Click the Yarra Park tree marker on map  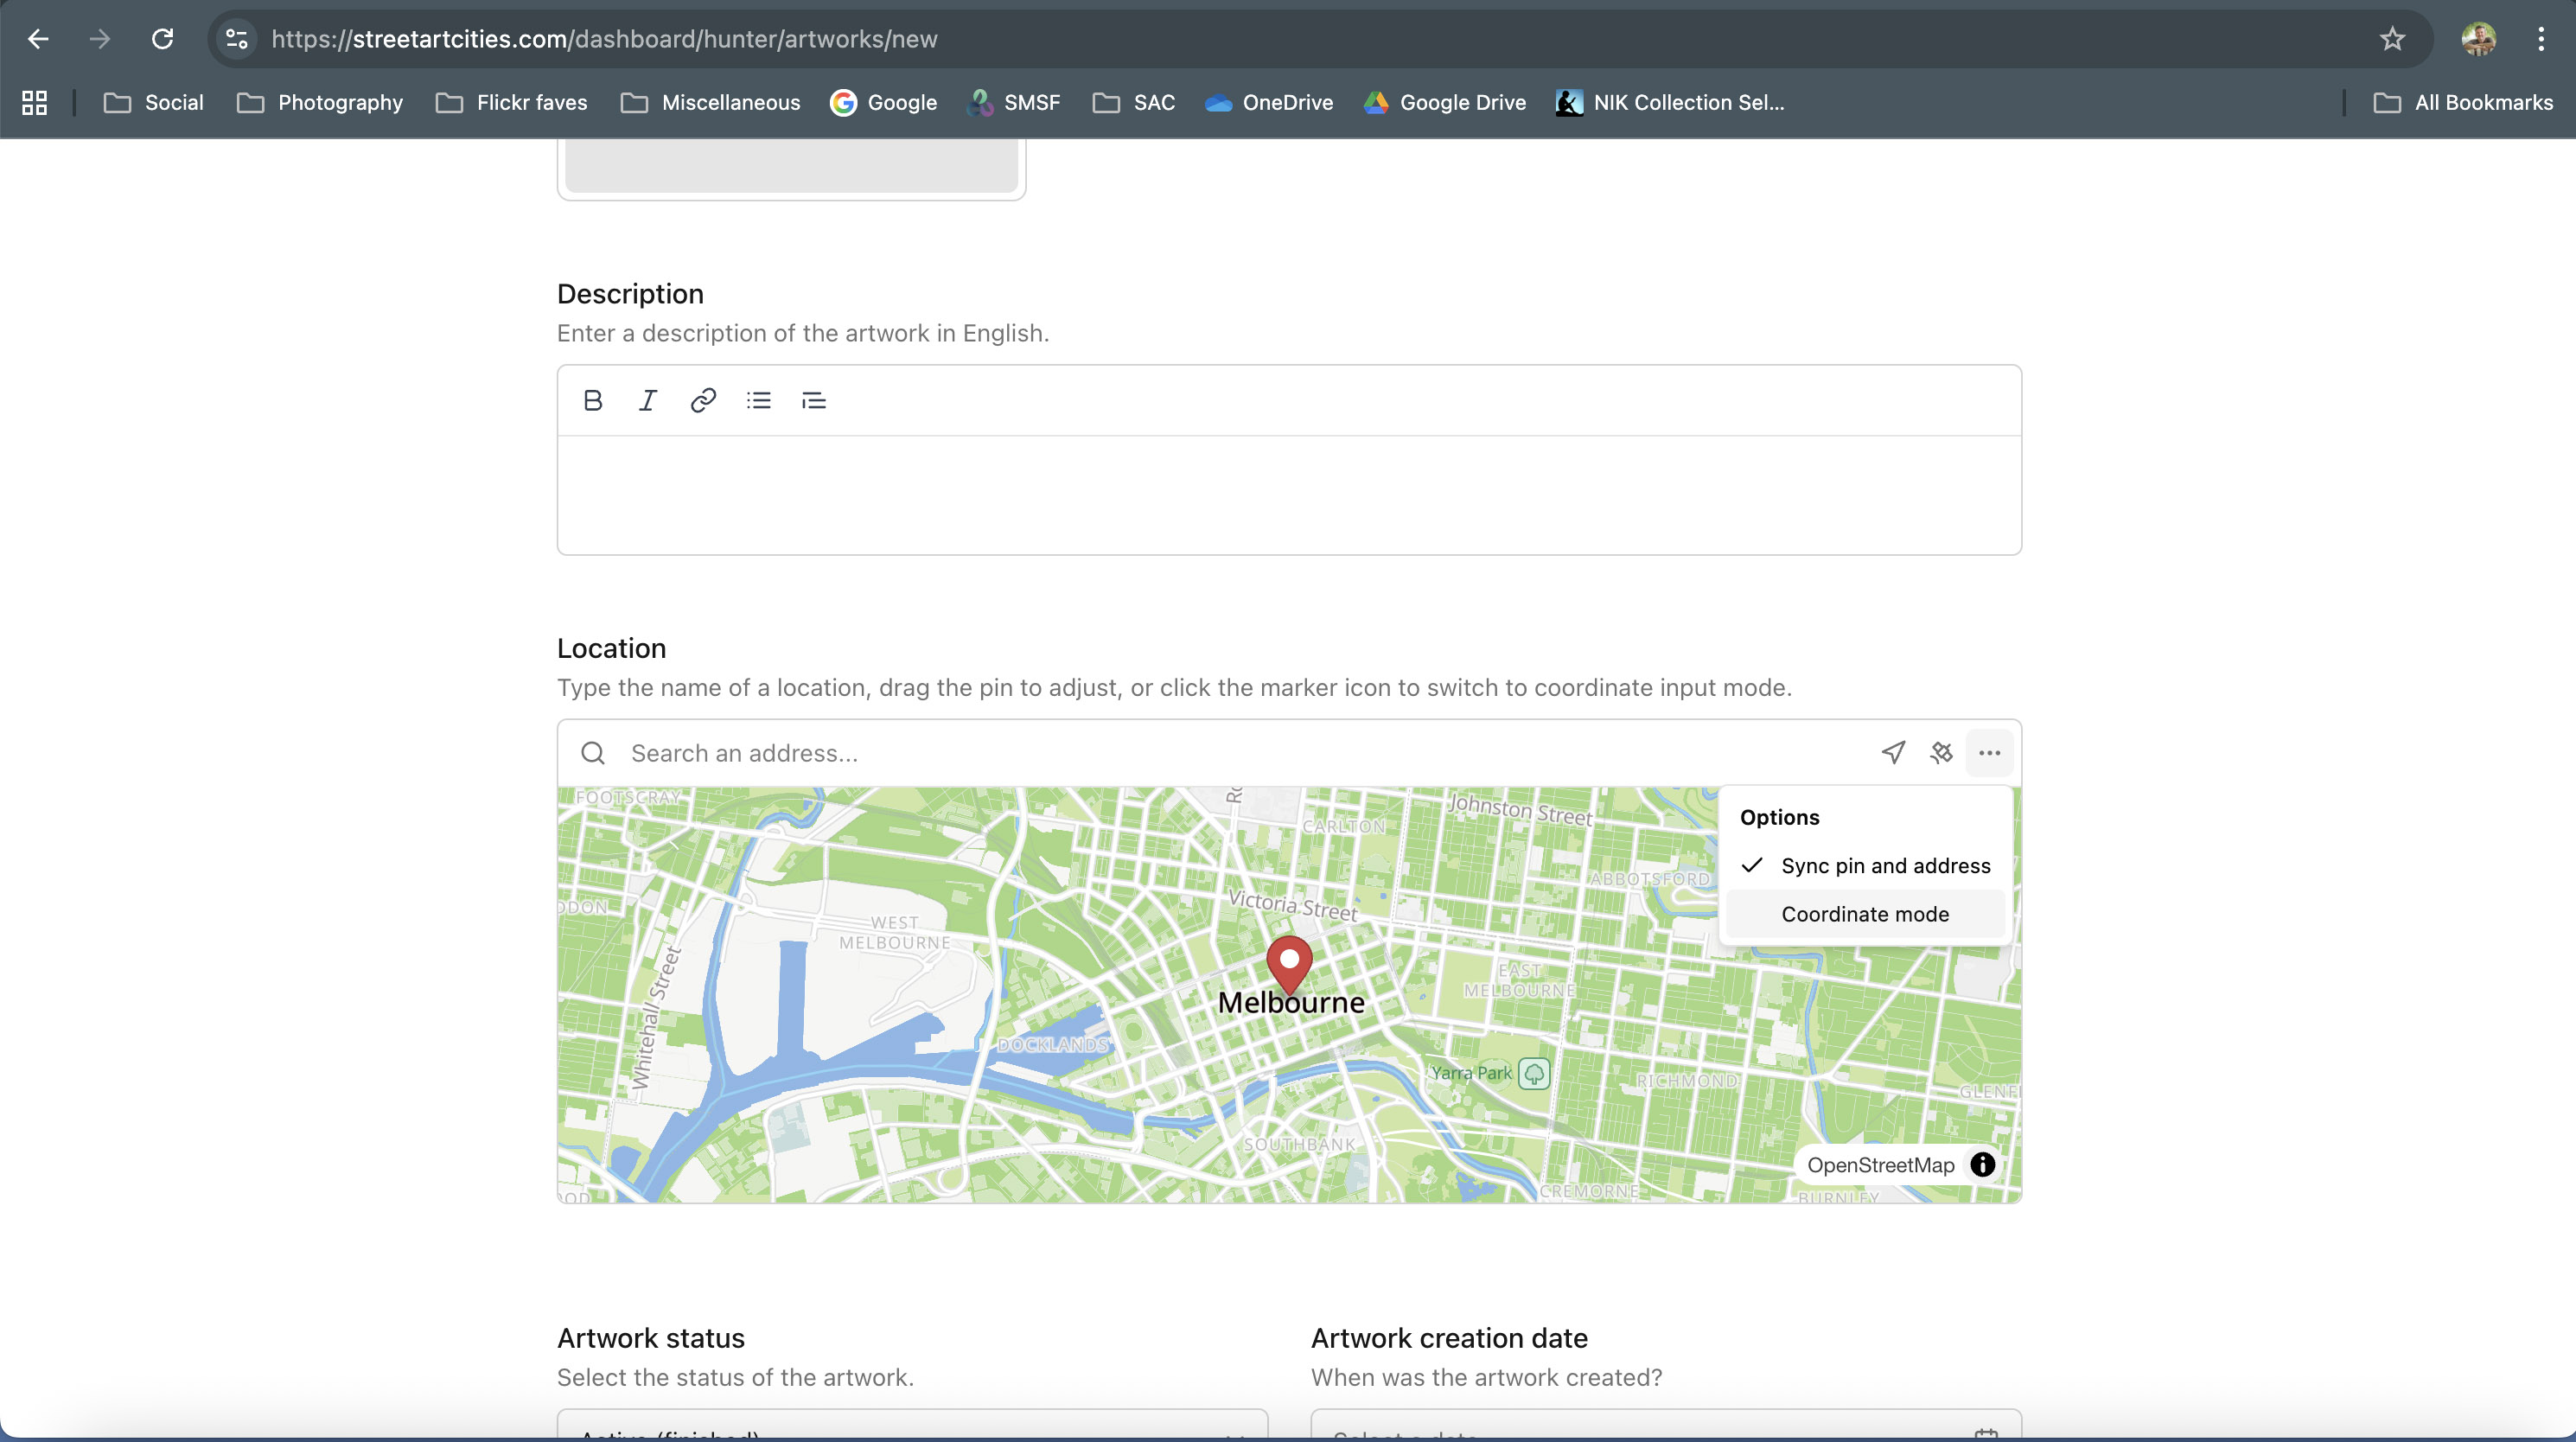(x=1533, y=1073)
